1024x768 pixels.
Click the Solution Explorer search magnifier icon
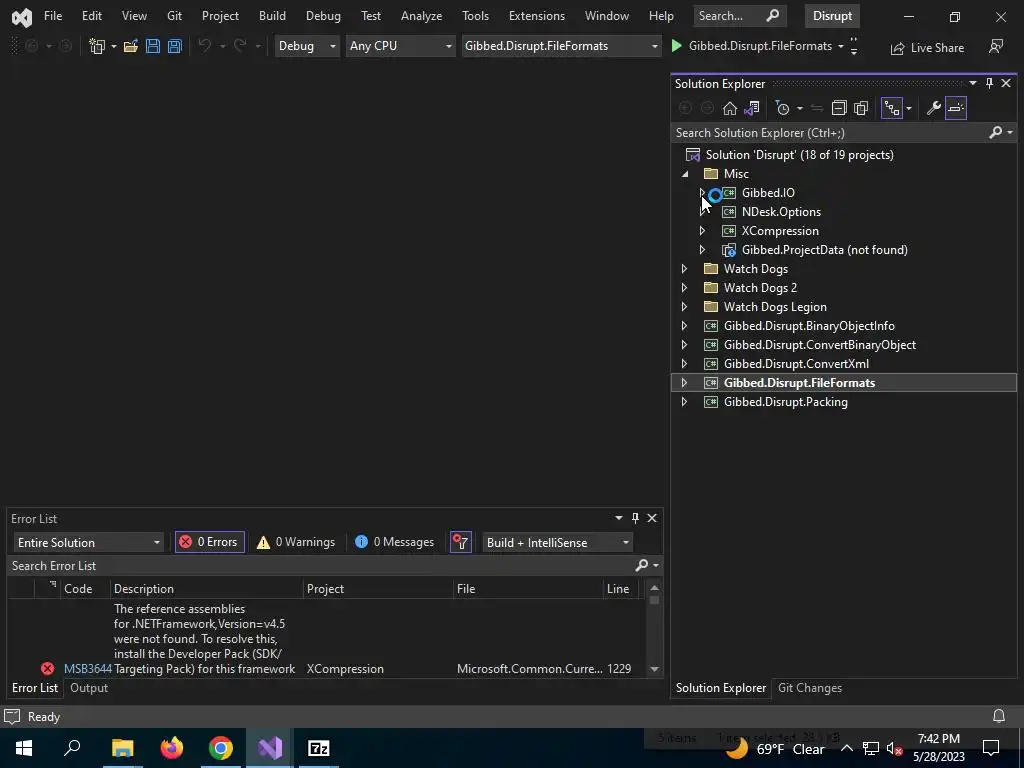coord(995,133)
